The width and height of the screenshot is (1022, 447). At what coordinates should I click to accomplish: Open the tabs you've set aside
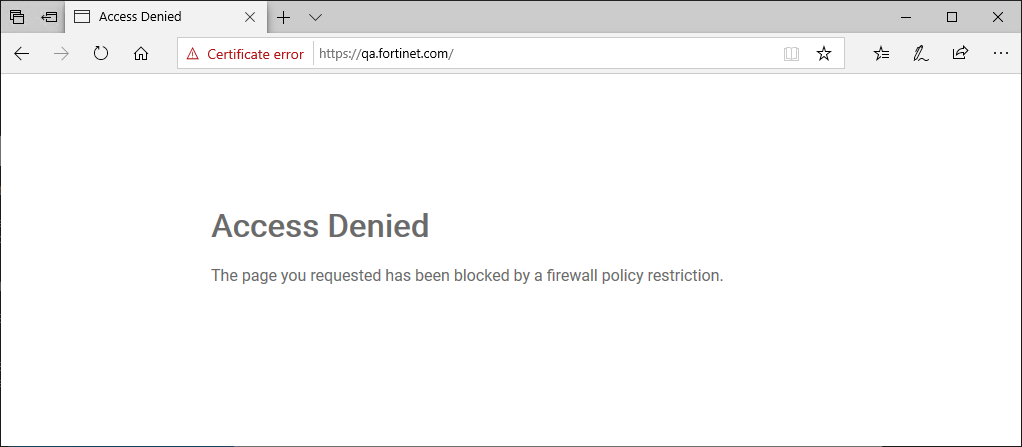pos(17,17)
